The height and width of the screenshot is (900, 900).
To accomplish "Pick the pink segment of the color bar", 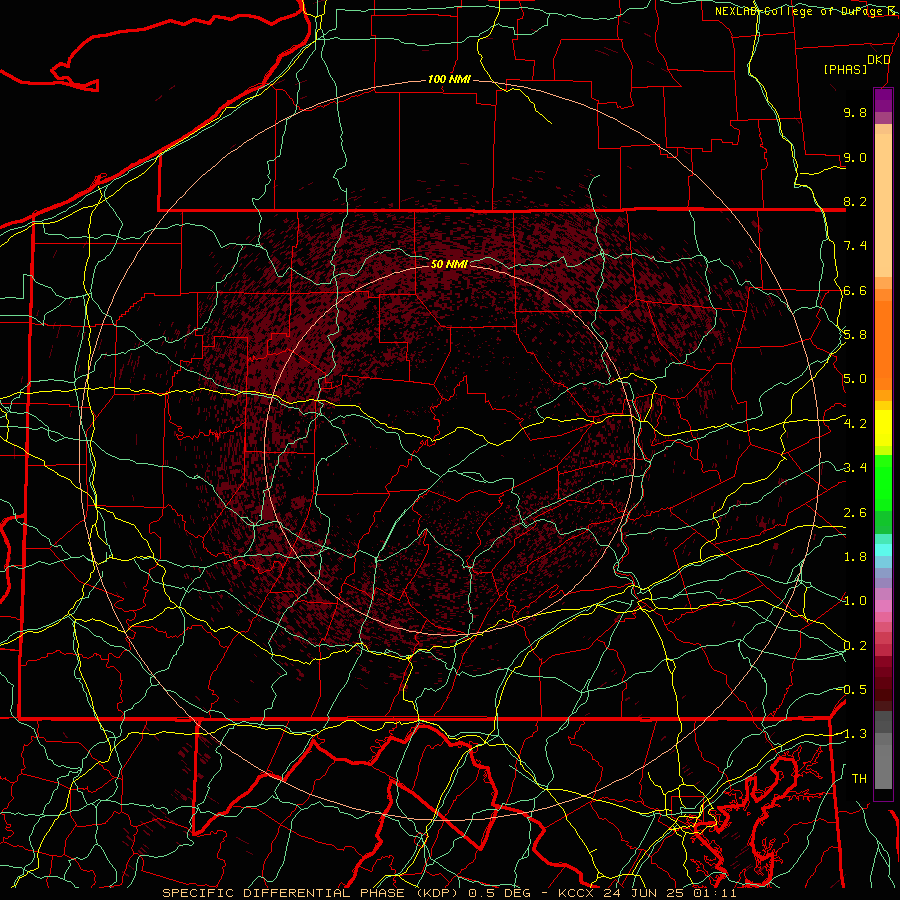I will coord(883,606).
